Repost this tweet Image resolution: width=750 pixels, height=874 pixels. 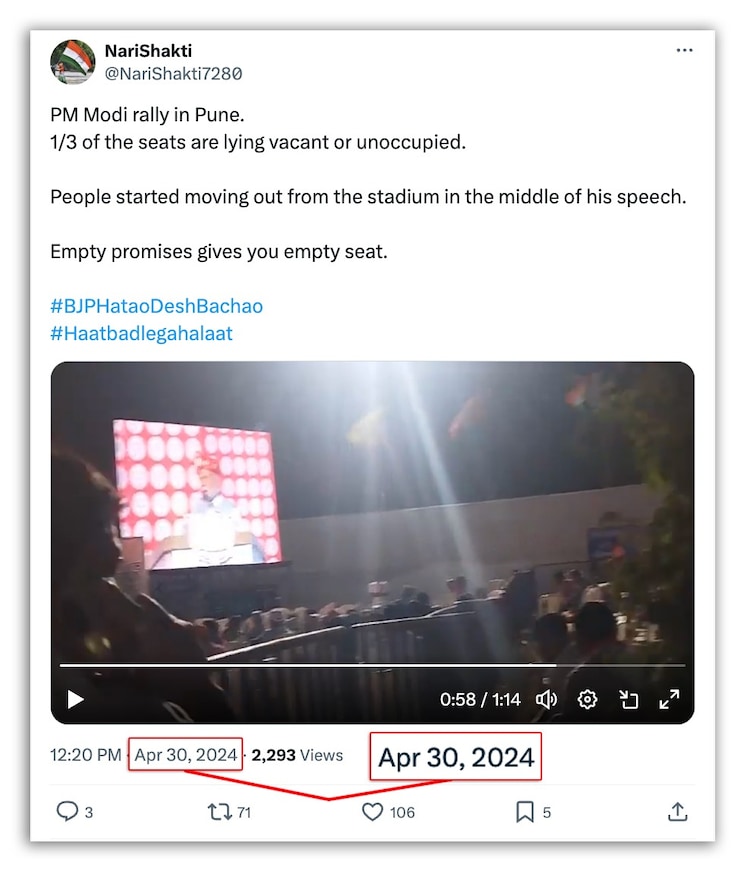pyautogui.click(x=219, y=812)
